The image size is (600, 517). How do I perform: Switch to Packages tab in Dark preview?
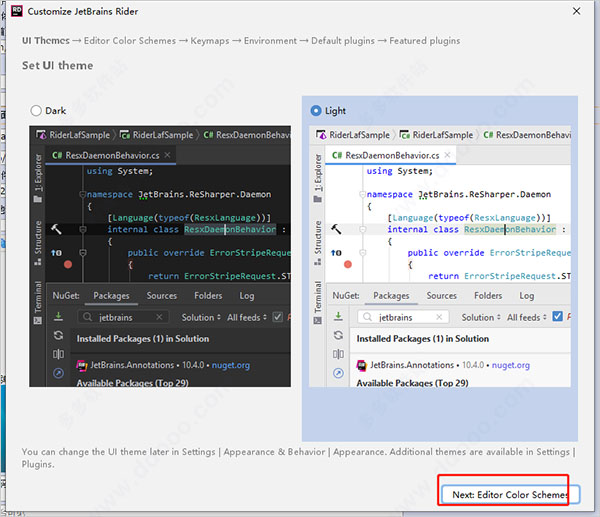(x=111, y=296)
